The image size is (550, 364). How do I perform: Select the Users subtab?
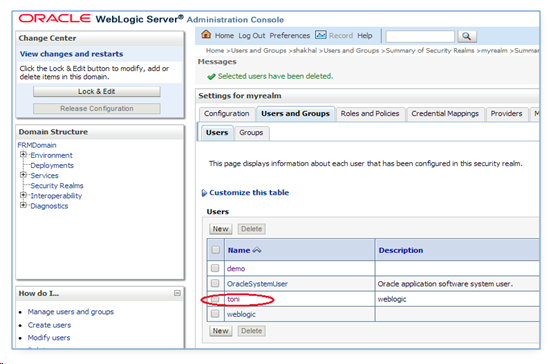(x=217, y=133)
